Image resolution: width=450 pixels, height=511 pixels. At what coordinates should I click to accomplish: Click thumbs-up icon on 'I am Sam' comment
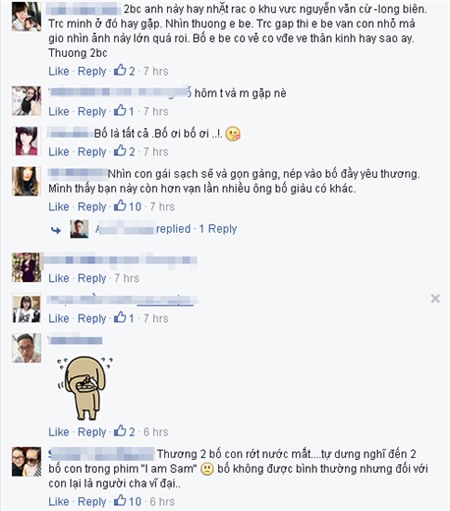120,501
